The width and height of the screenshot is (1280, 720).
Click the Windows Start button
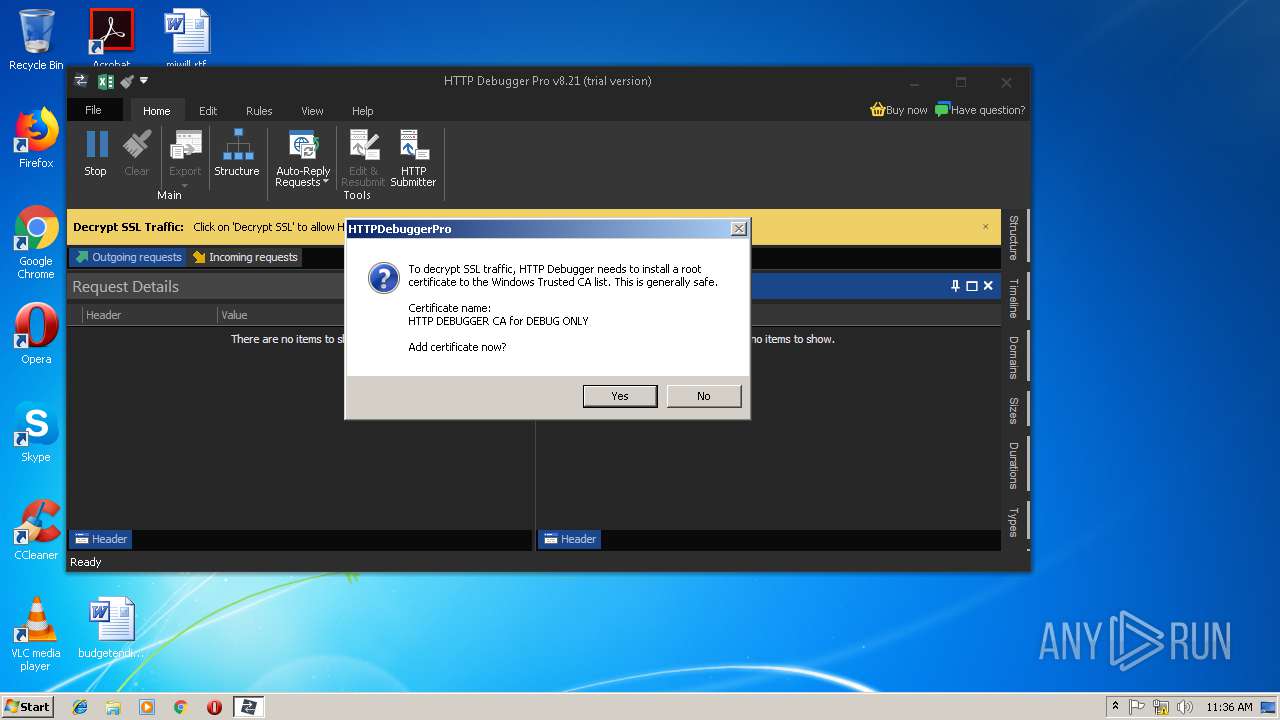27,707
